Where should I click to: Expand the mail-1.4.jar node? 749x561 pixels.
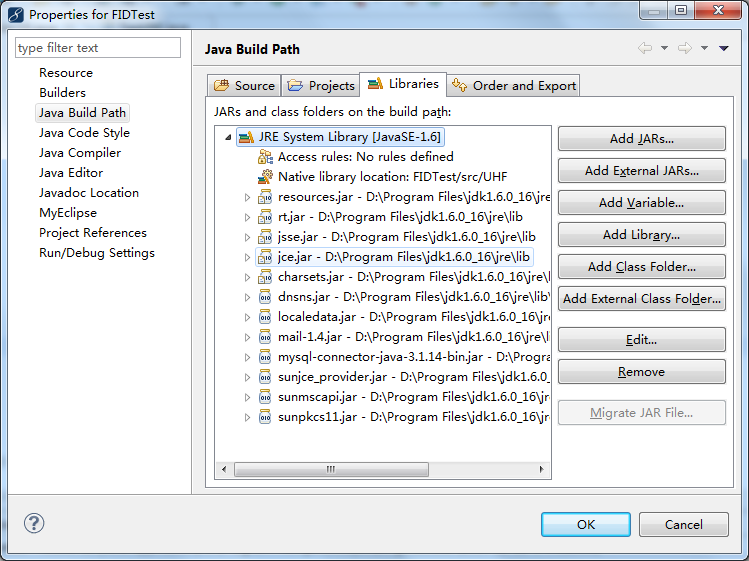247,337
